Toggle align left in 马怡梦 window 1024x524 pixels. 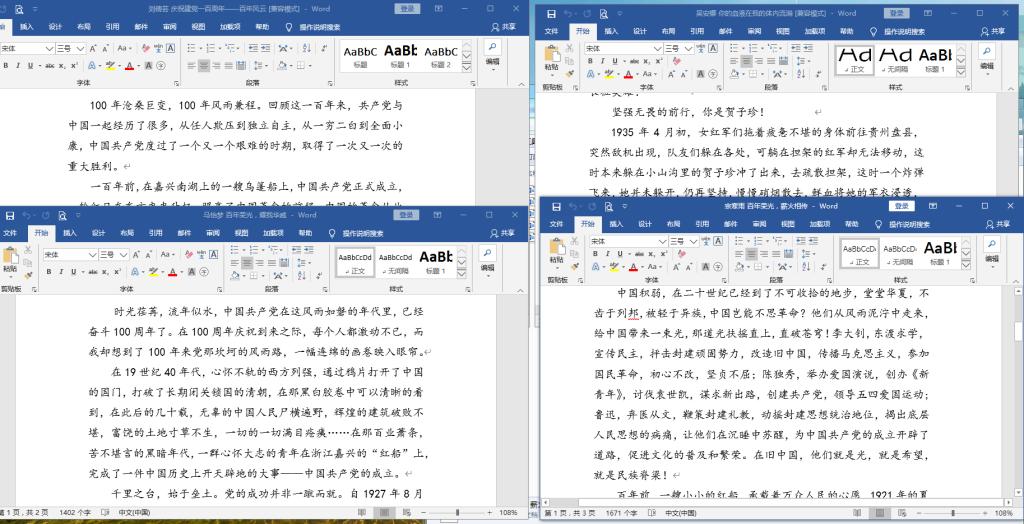click(x=236, y=263)
